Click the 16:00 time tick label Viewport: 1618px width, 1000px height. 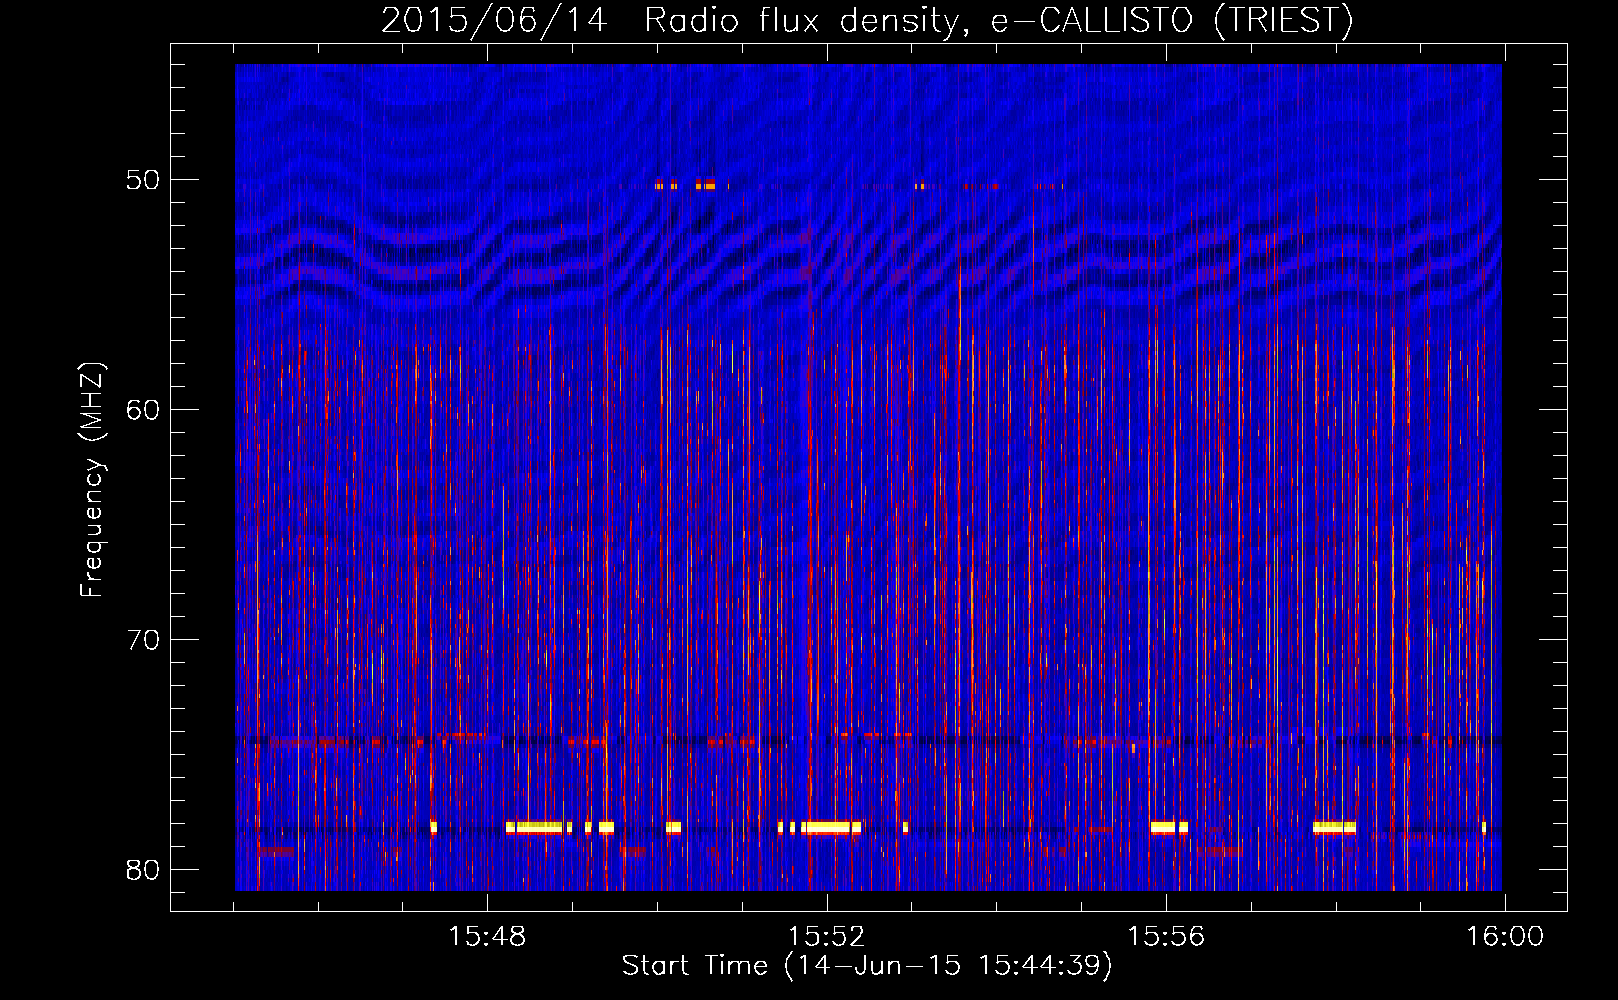[x=1505, y=937]
